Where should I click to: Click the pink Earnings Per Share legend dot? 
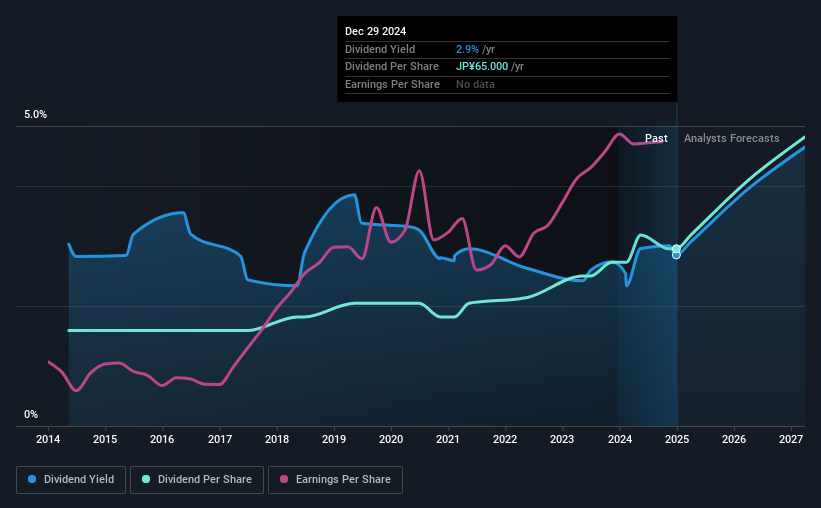[x=284, y=479]
